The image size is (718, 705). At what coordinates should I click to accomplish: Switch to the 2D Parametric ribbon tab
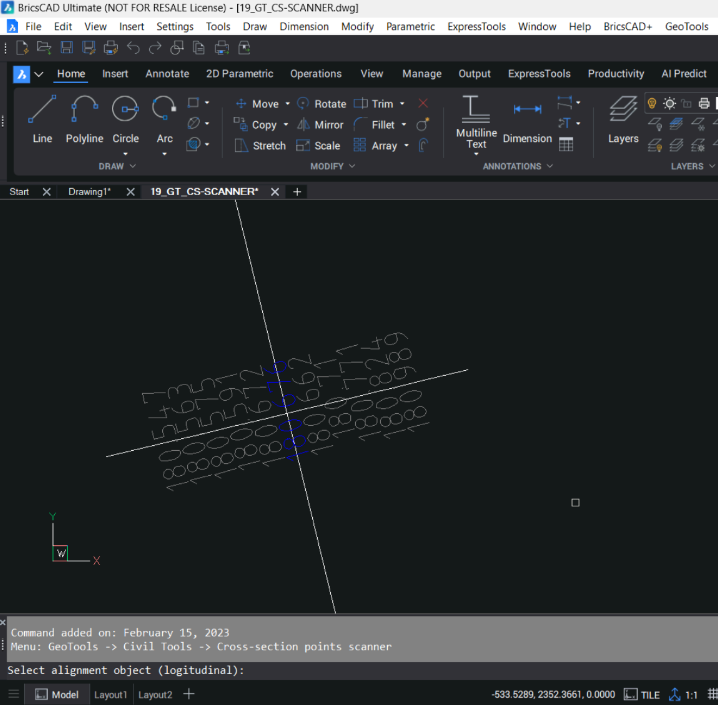(x=239, y=74)
